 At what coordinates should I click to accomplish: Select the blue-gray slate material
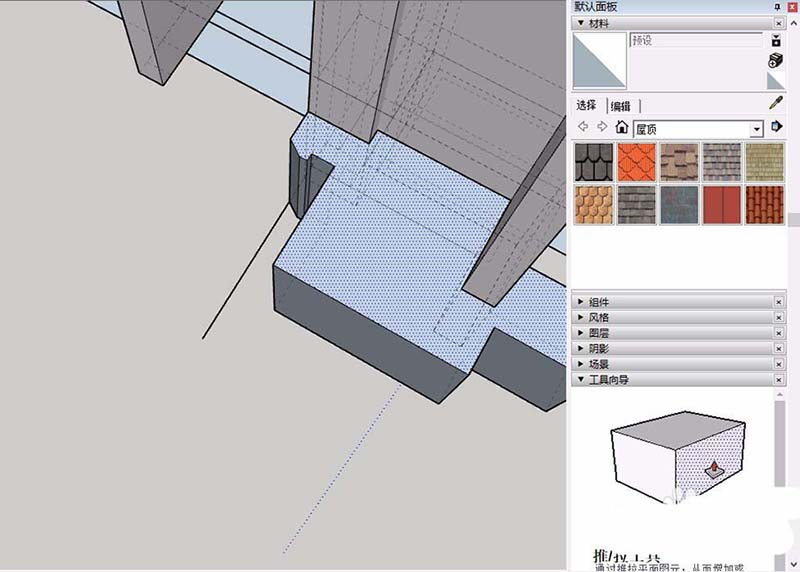click(679, 205)
